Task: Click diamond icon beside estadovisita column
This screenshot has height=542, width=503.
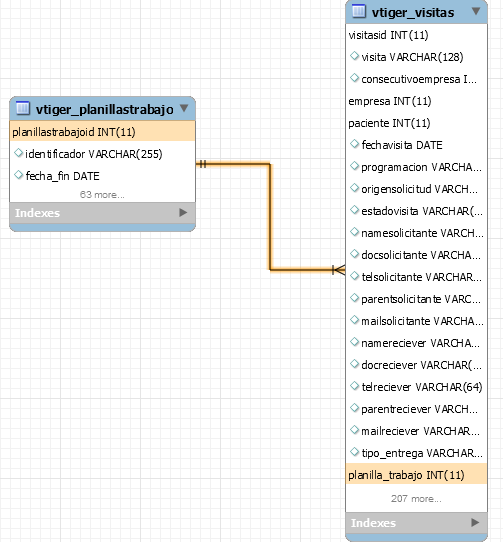Action: (354, 210)
